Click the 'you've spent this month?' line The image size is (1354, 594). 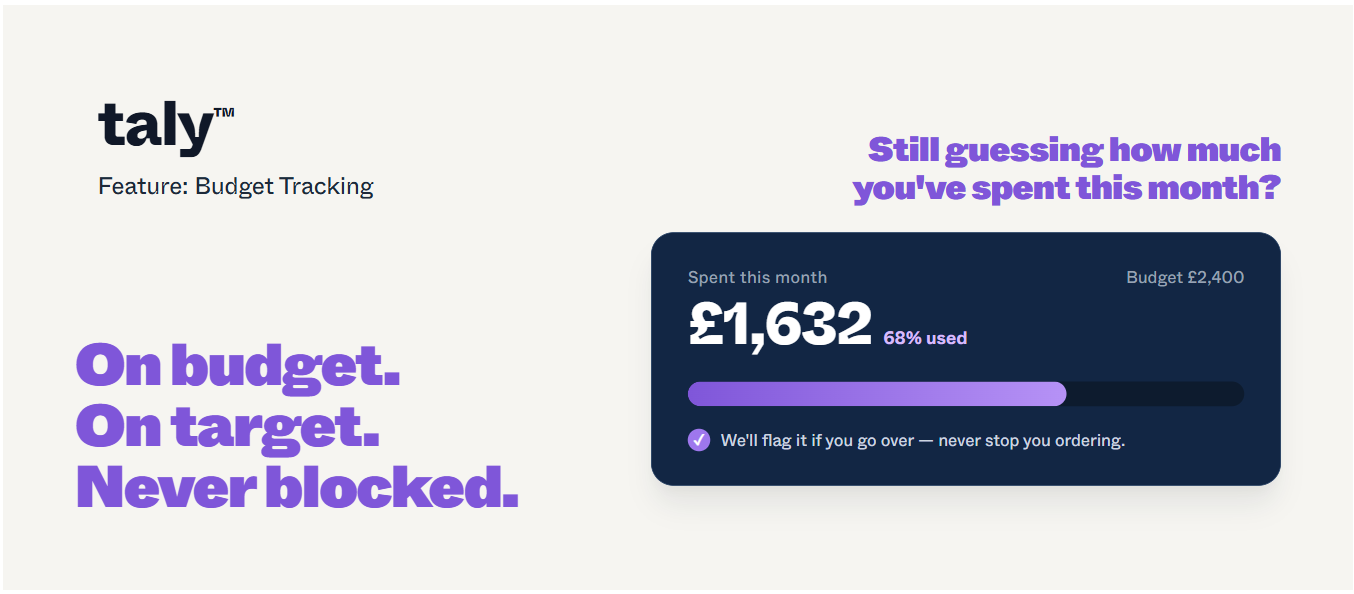1066,188
